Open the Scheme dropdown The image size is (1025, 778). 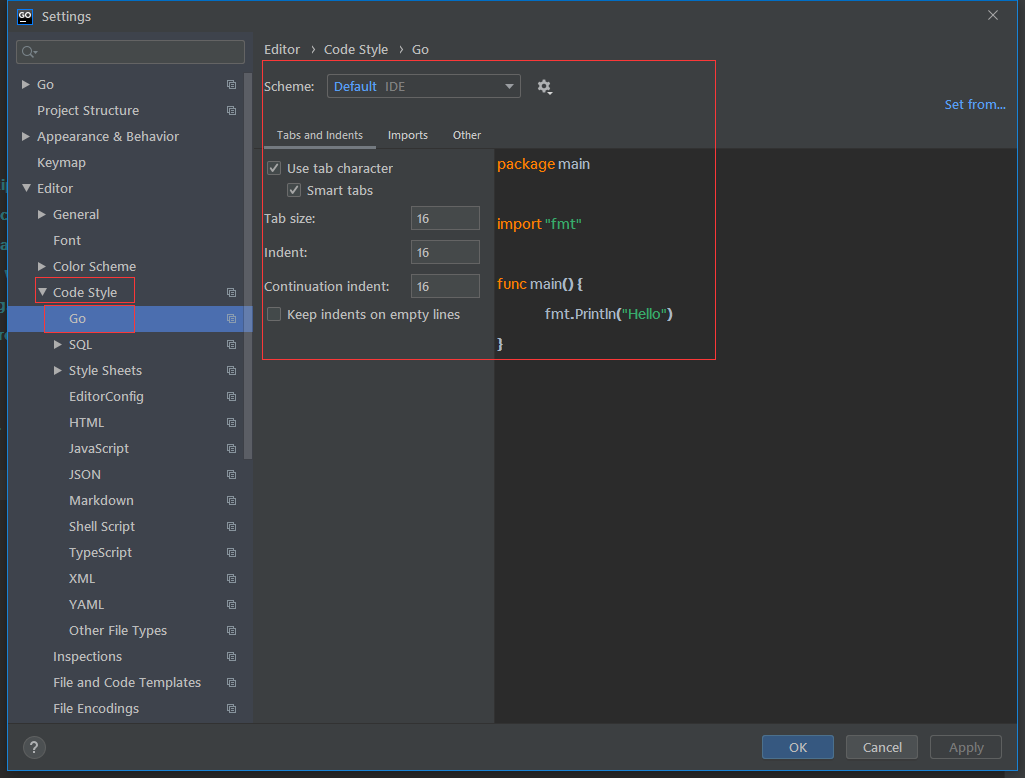coord(423,87)
